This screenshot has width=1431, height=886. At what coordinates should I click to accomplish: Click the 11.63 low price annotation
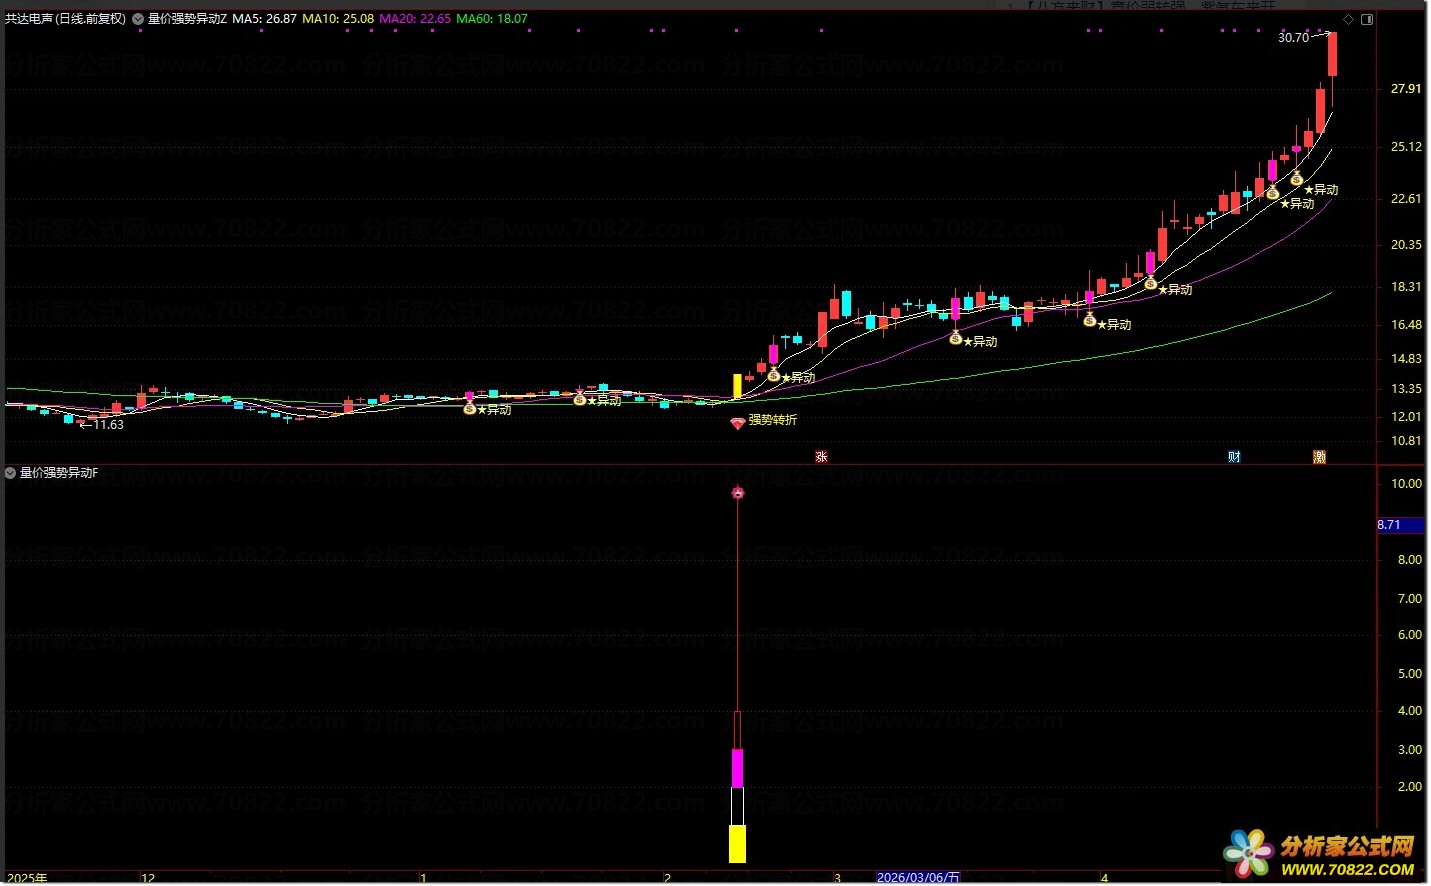[x=108, y=425]
